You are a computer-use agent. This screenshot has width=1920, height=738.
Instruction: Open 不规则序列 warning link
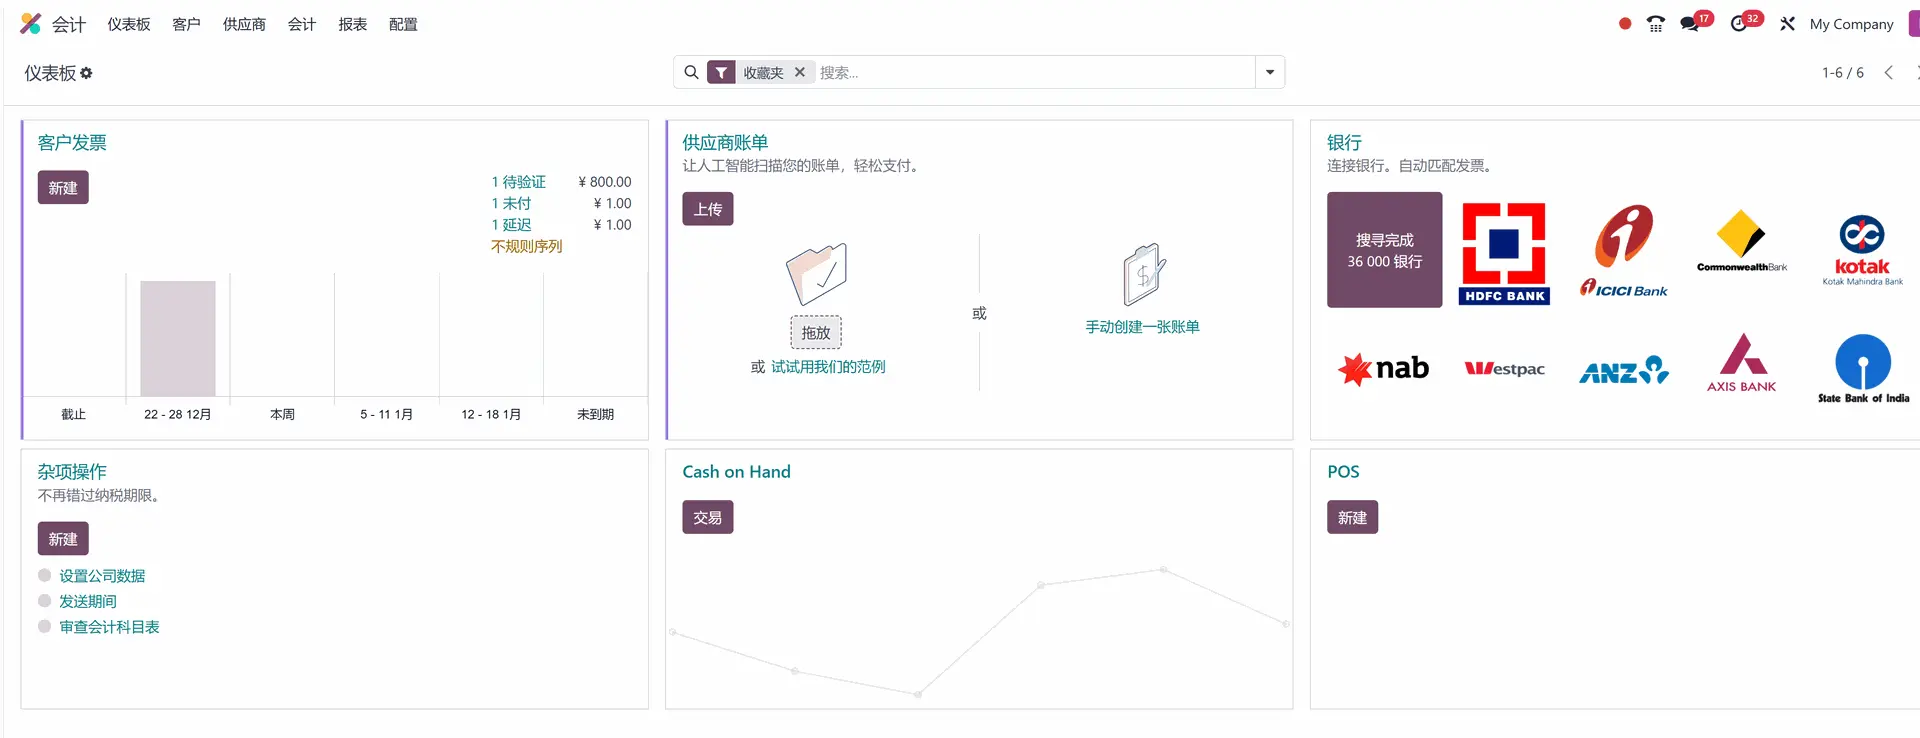click(526, 246)
